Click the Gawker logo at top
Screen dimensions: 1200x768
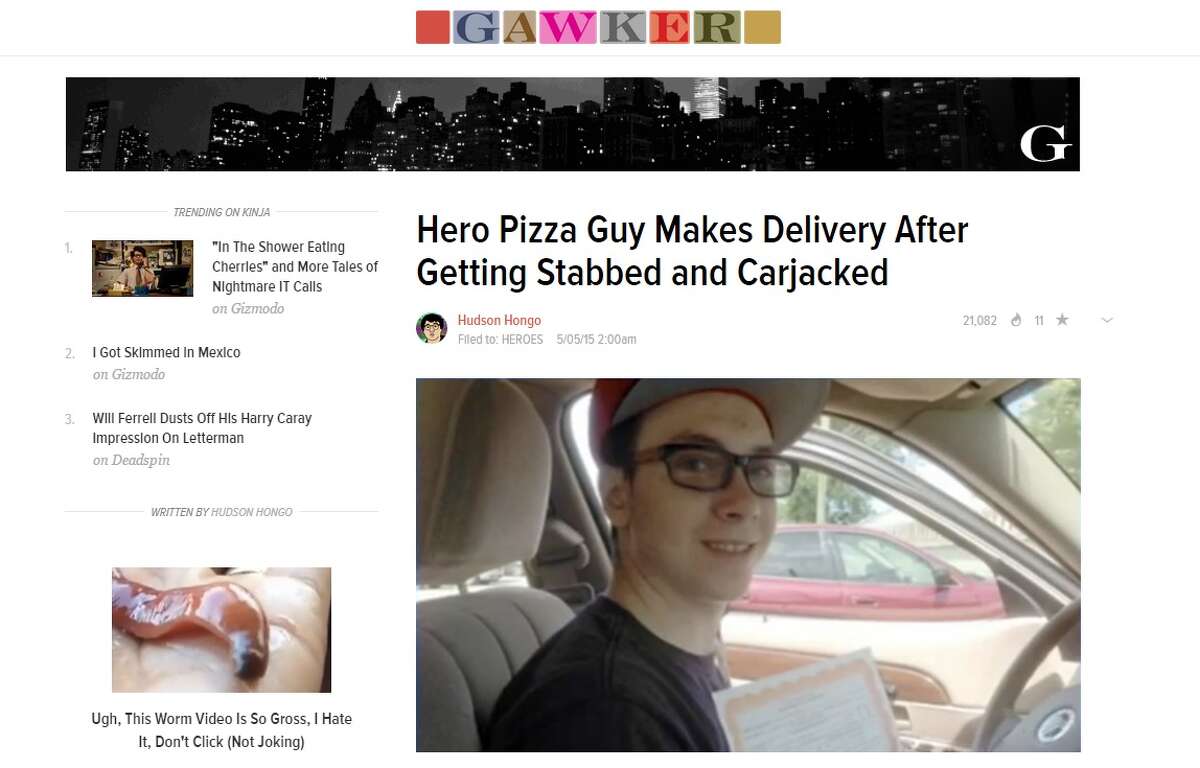pyautogui.click(x=598, y=27)
